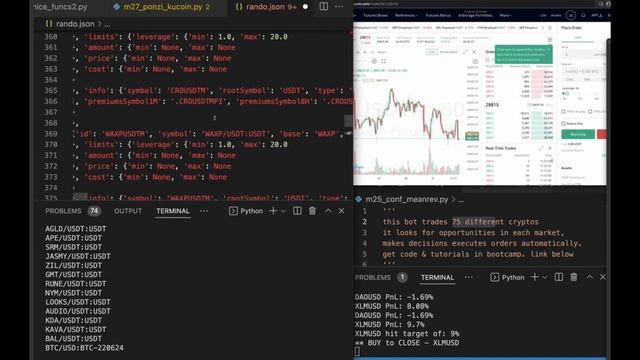Tick the TP/SL checkbox in Place Order
This screenshot has height=360, width=640.
[x=563, y=111]
